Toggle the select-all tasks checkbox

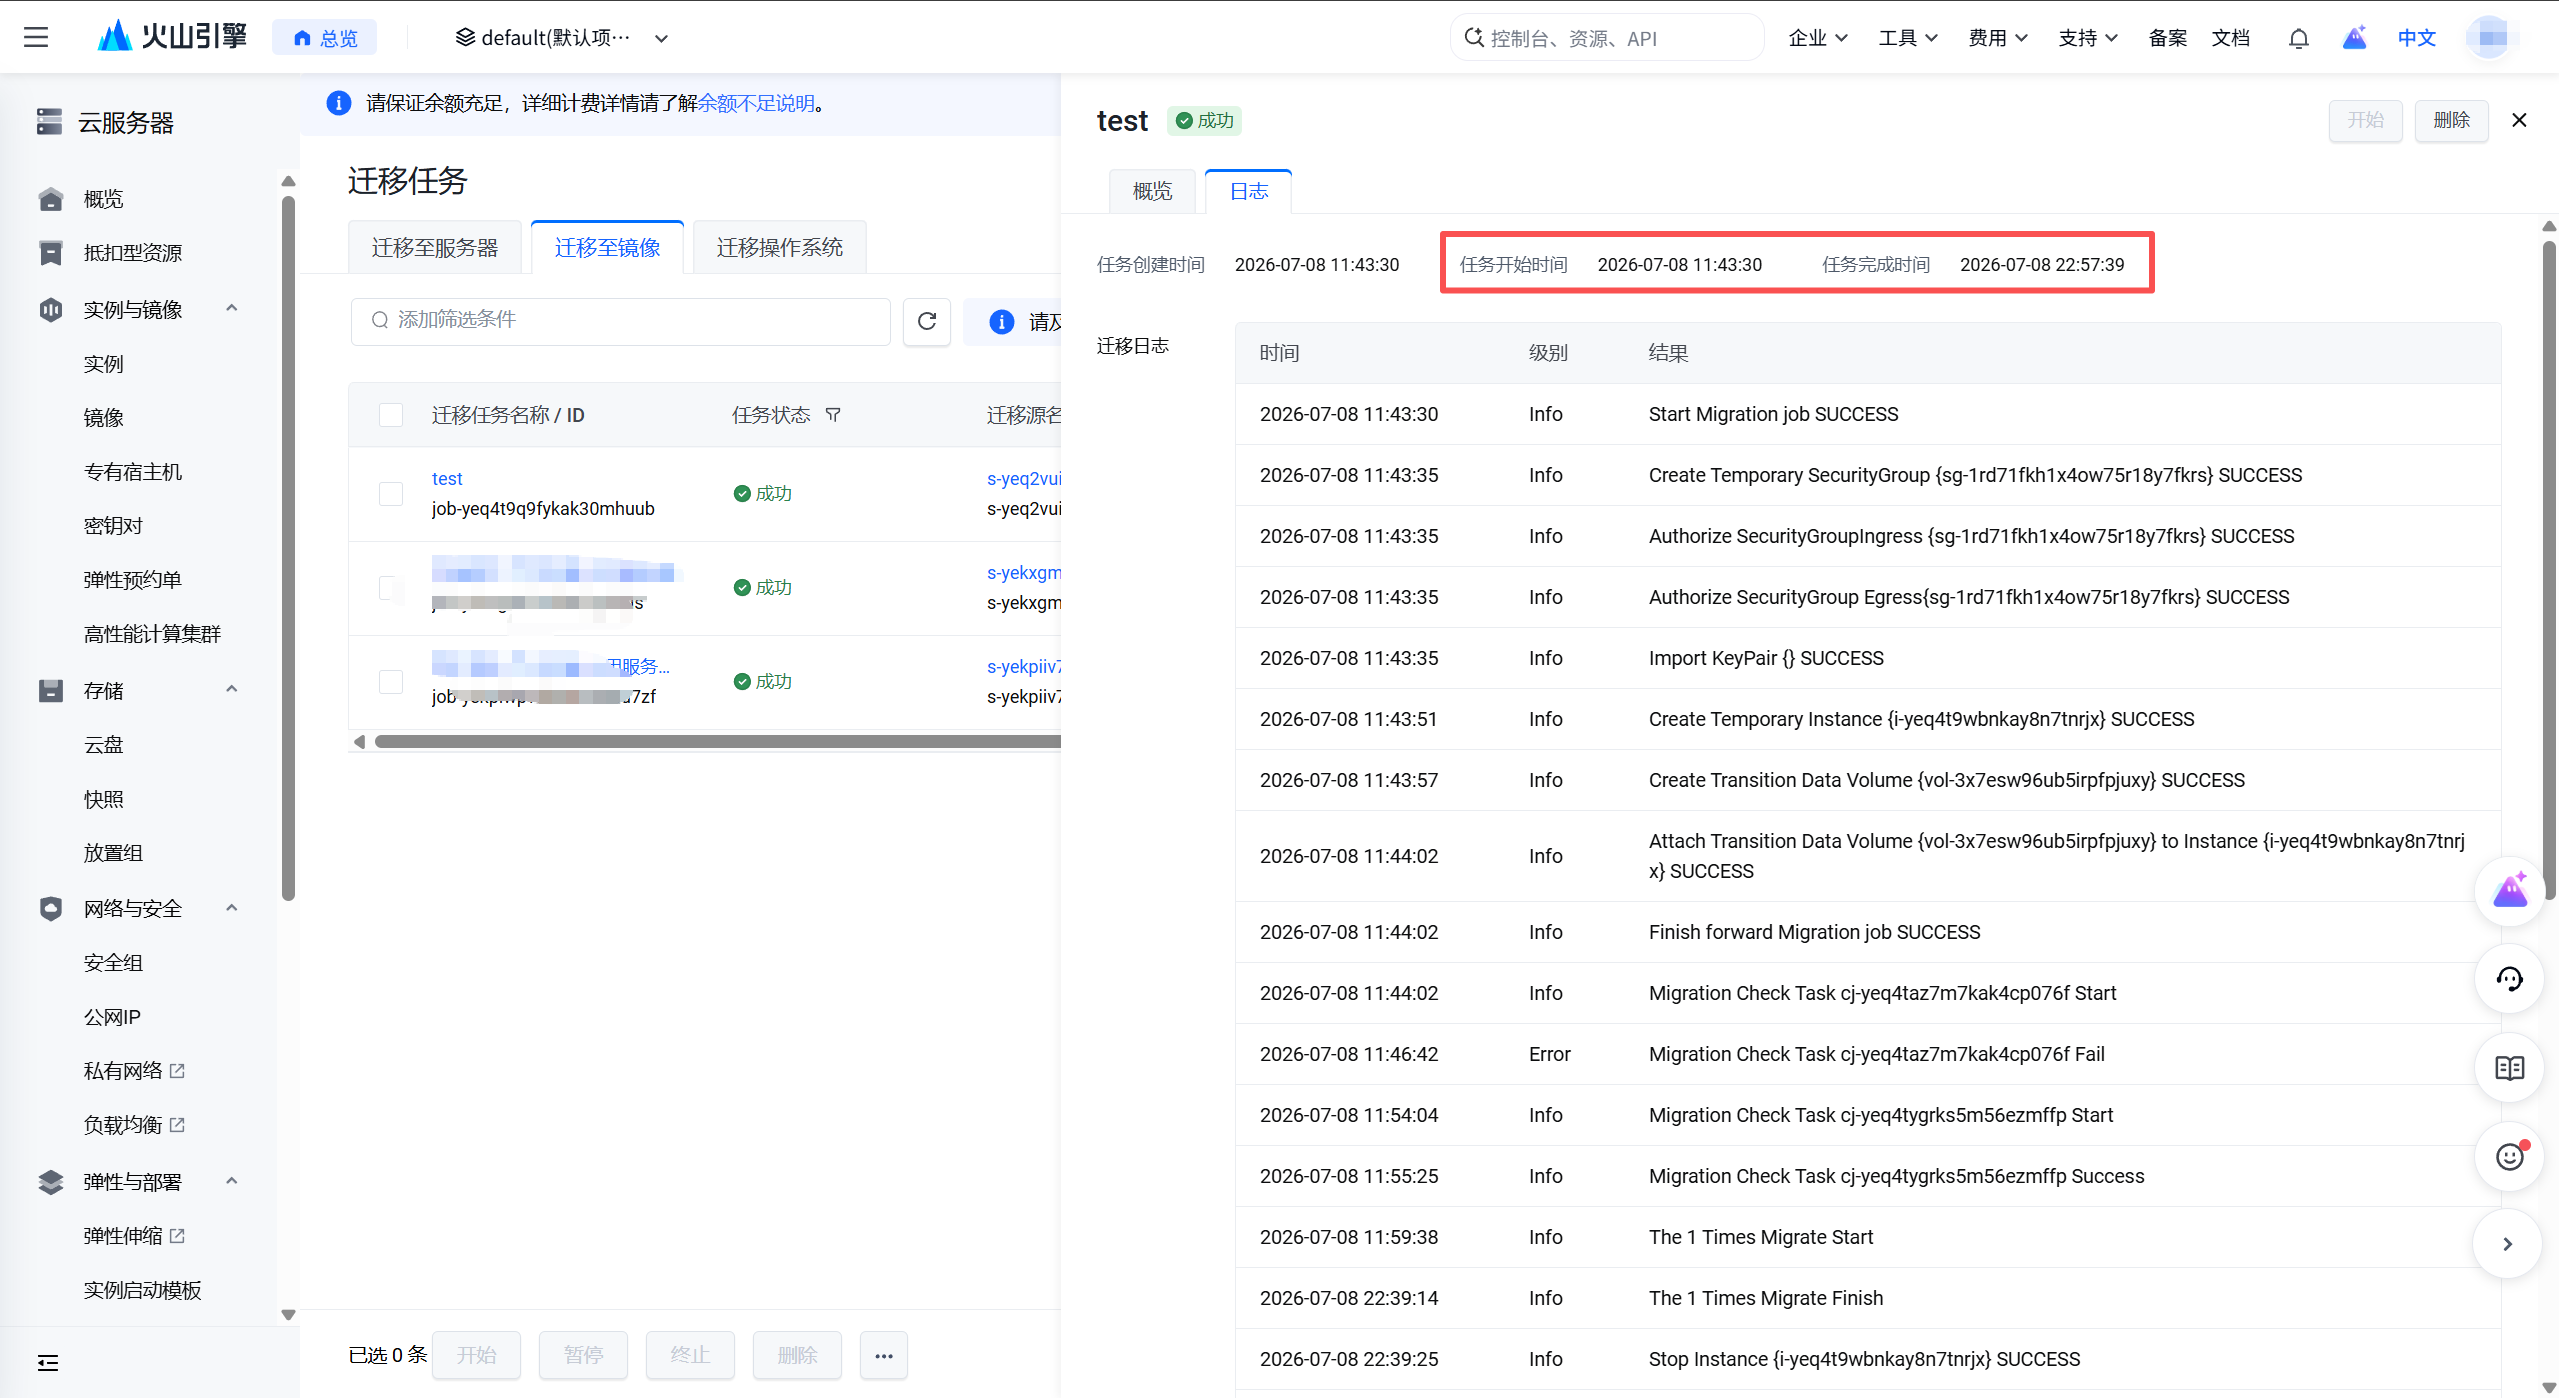[x=391, y=415]
